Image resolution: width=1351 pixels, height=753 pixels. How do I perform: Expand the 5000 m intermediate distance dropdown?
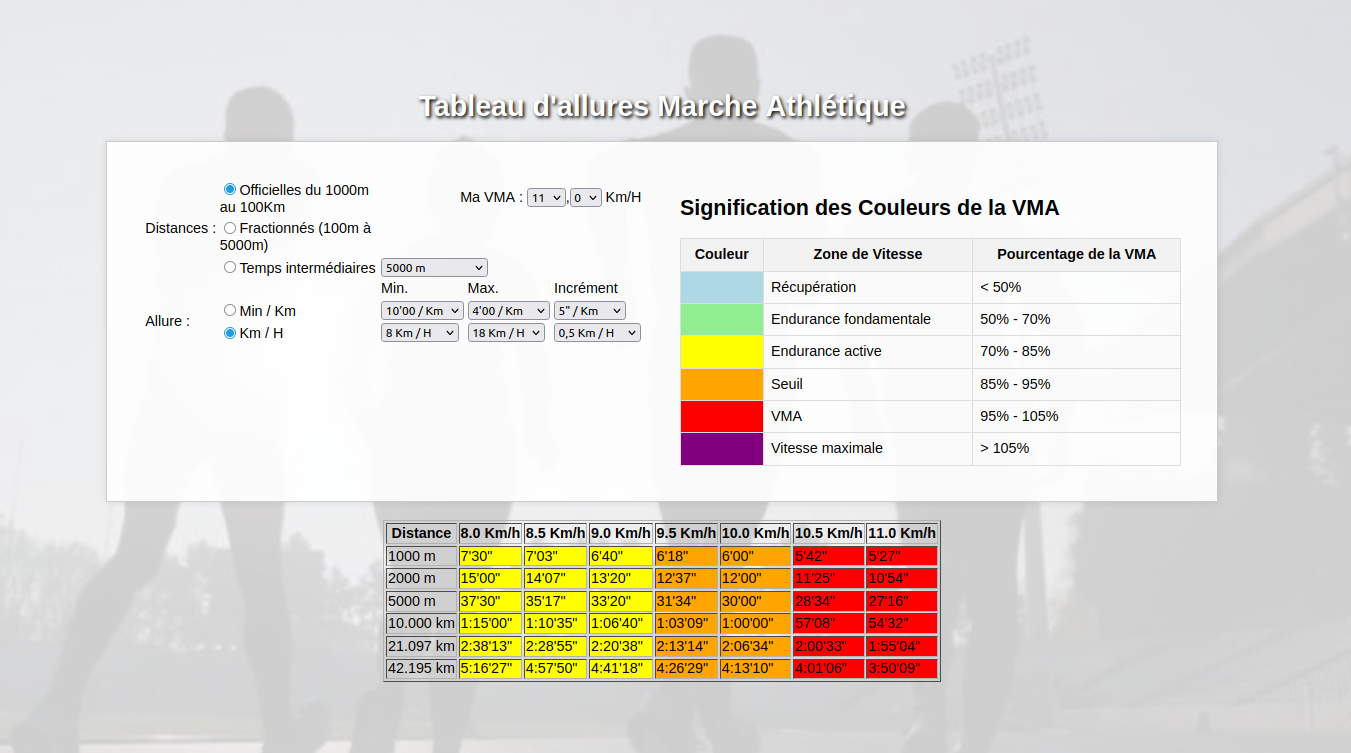click(x=434, y=268)
